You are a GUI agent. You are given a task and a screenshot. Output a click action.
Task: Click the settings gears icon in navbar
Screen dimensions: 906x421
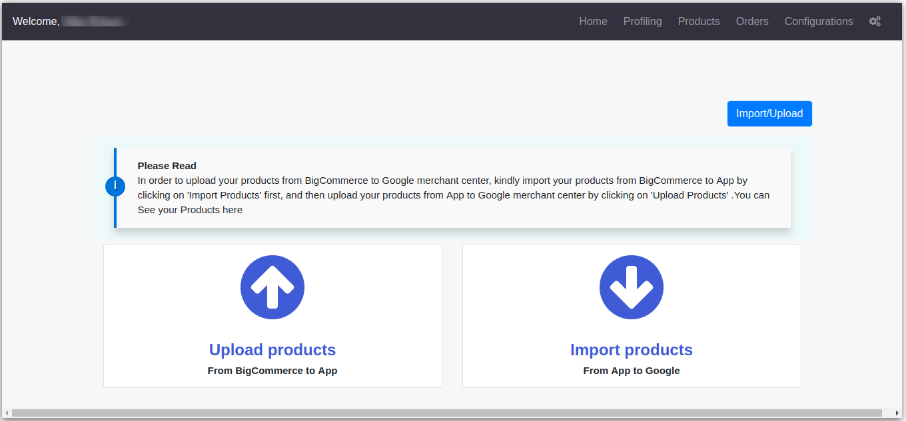[x=875, y=21]
